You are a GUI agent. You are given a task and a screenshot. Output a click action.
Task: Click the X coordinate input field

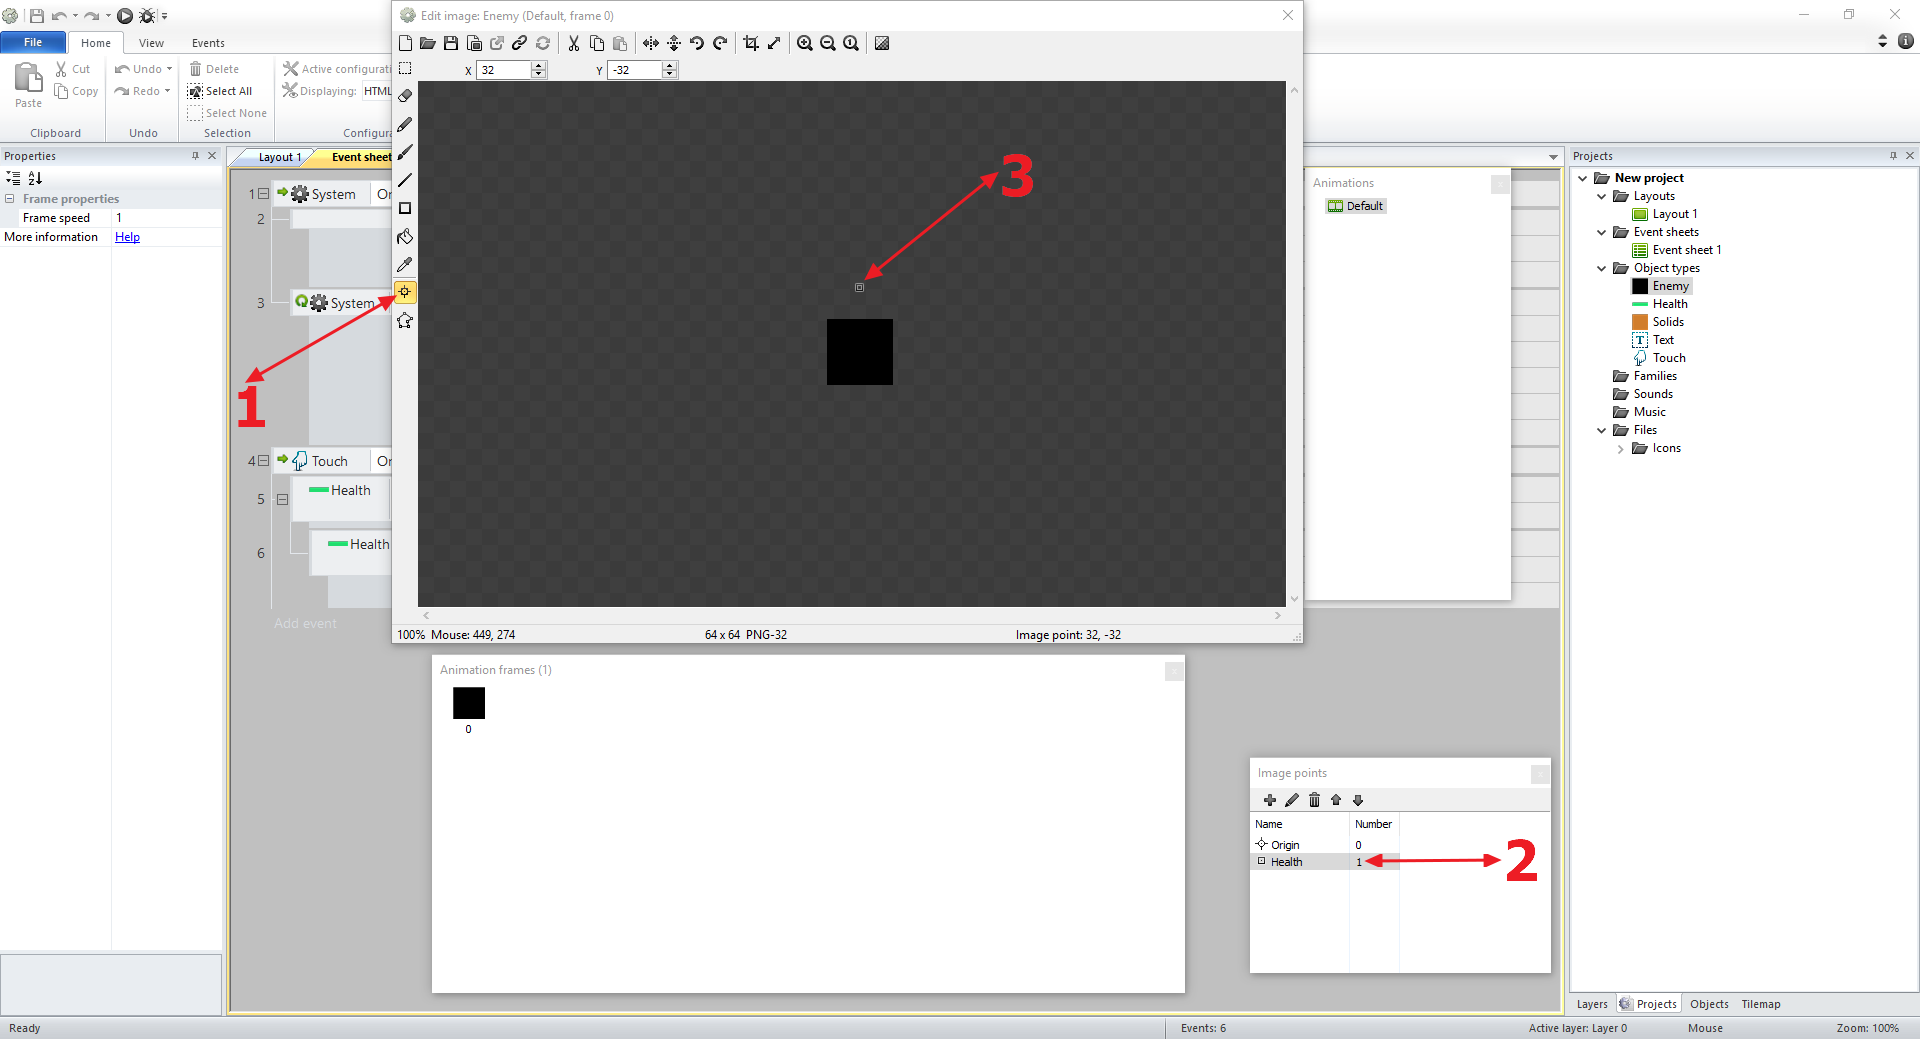(504, 70)
